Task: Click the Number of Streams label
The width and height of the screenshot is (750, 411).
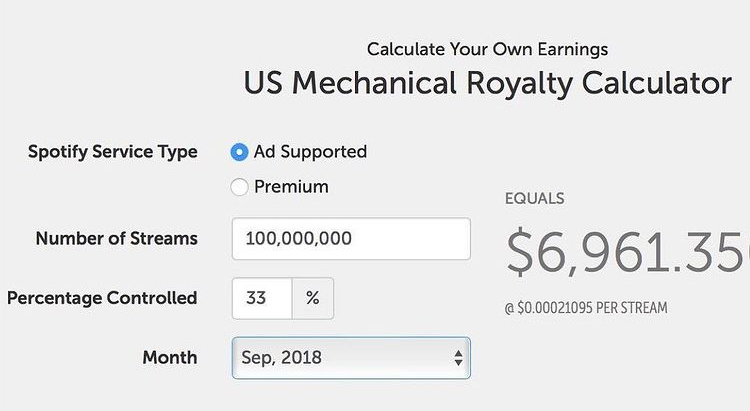Action: [116, 239]
